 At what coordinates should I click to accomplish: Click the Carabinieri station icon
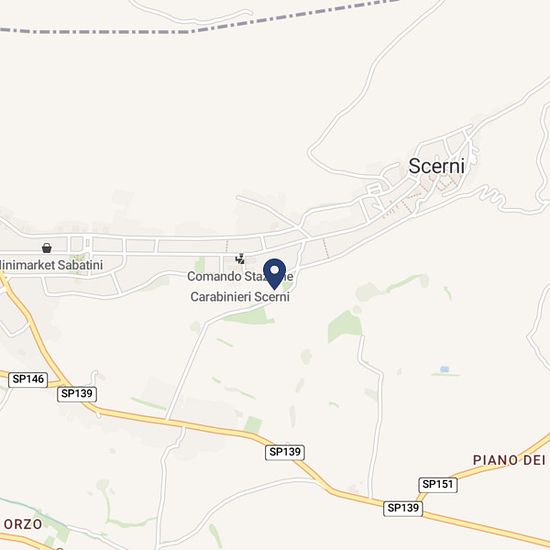(x=240, y=259)
